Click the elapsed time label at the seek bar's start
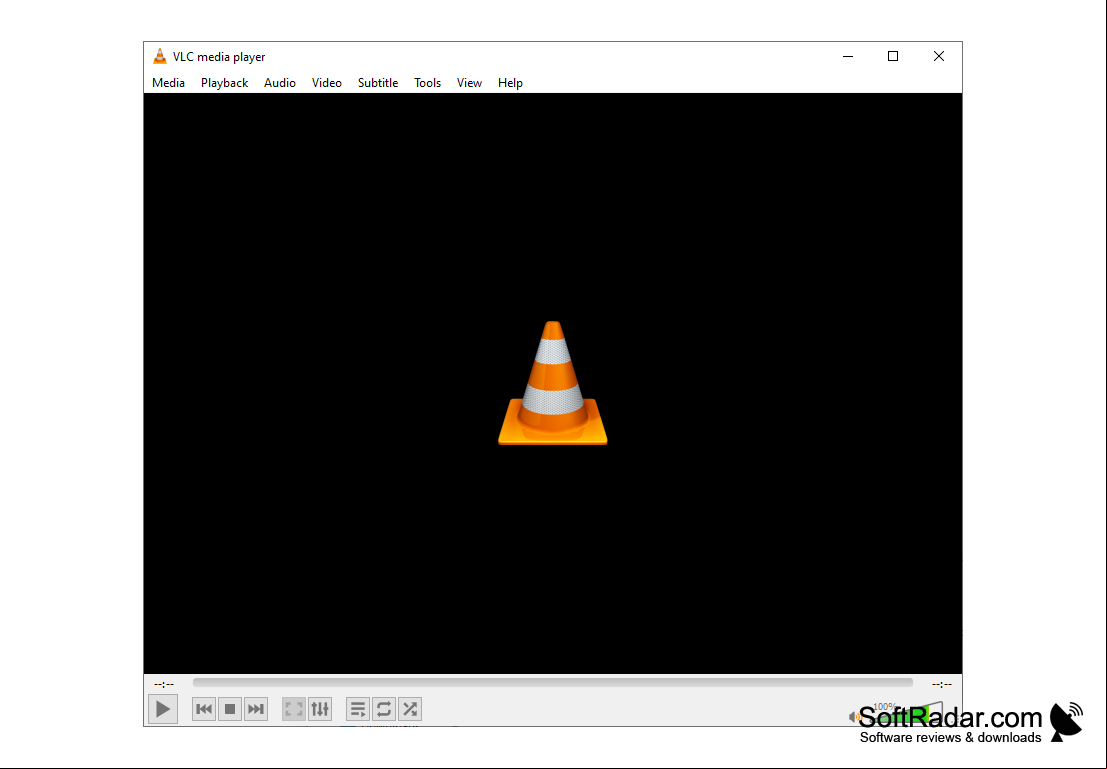 [164, 684]
